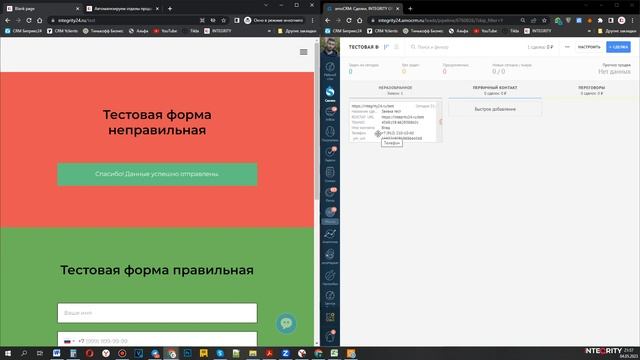Image resolution: width=640 pixels, height=360 pixels.
Task: Open the Inbox chats icon in amoCRM sidebar
Action: (330, 113)
